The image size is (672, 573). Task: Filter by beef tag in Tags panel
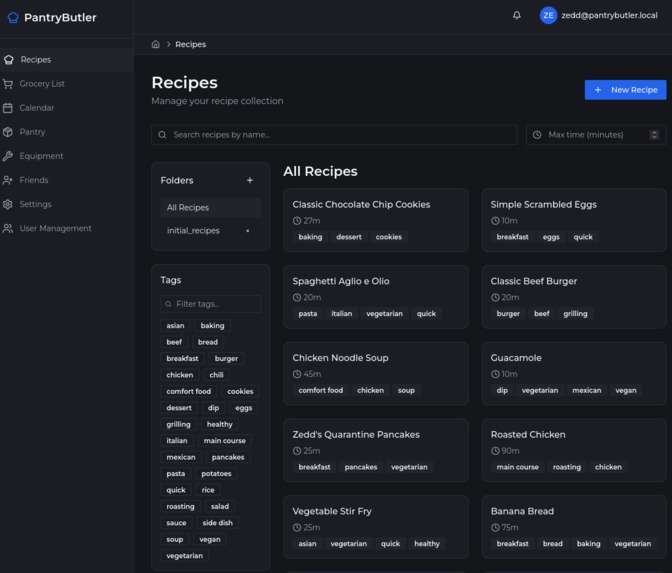(174, 342)
